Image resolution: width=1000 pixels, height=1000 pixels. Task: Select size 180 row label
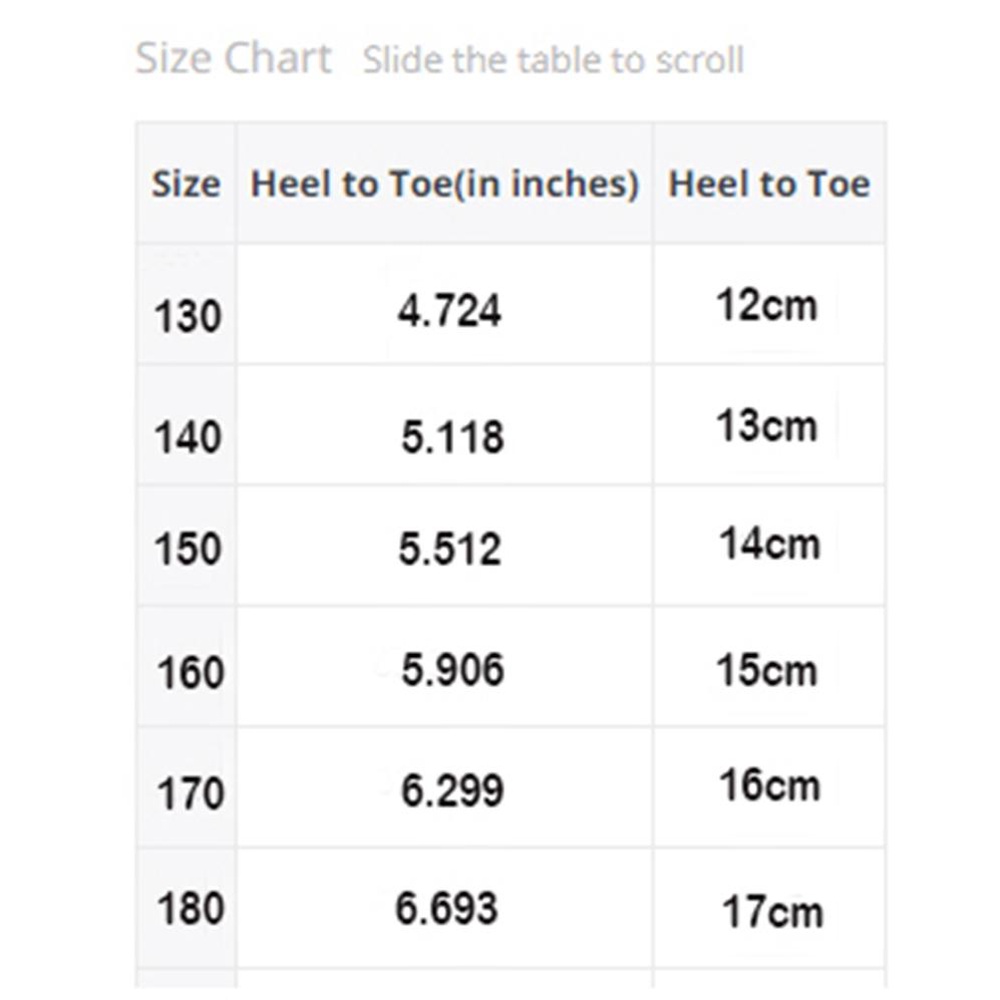189,909
